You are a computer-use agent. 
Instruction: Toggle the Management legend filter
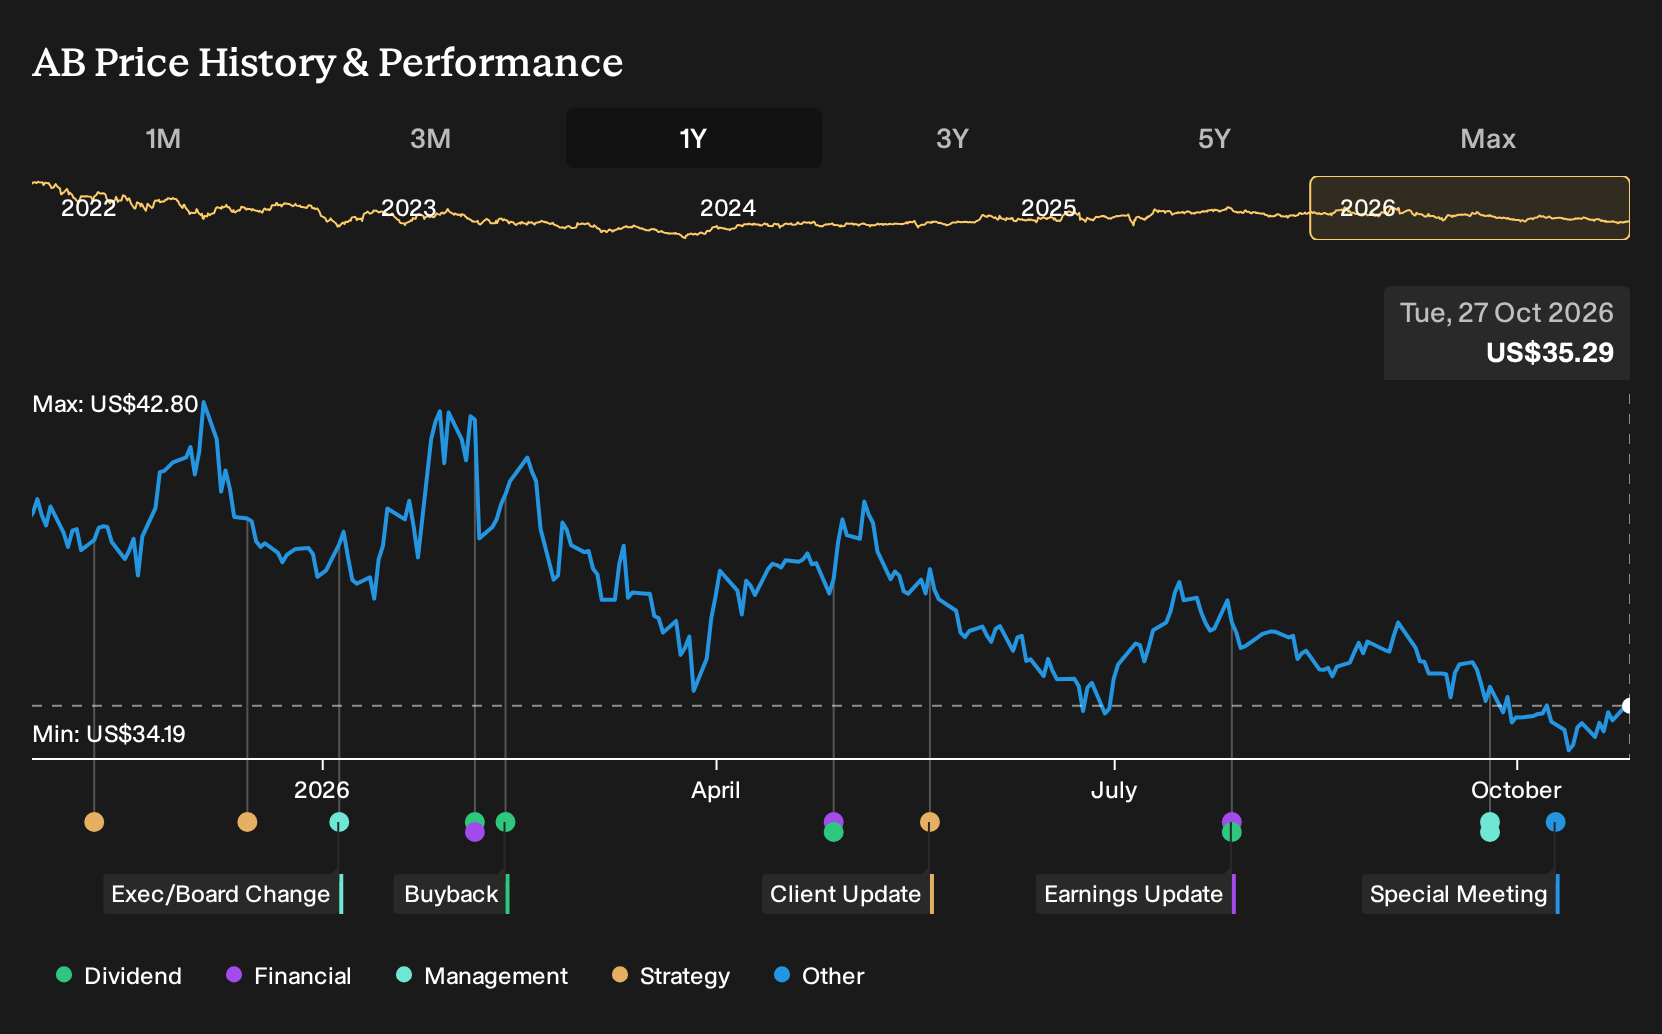tap(482, 976)
